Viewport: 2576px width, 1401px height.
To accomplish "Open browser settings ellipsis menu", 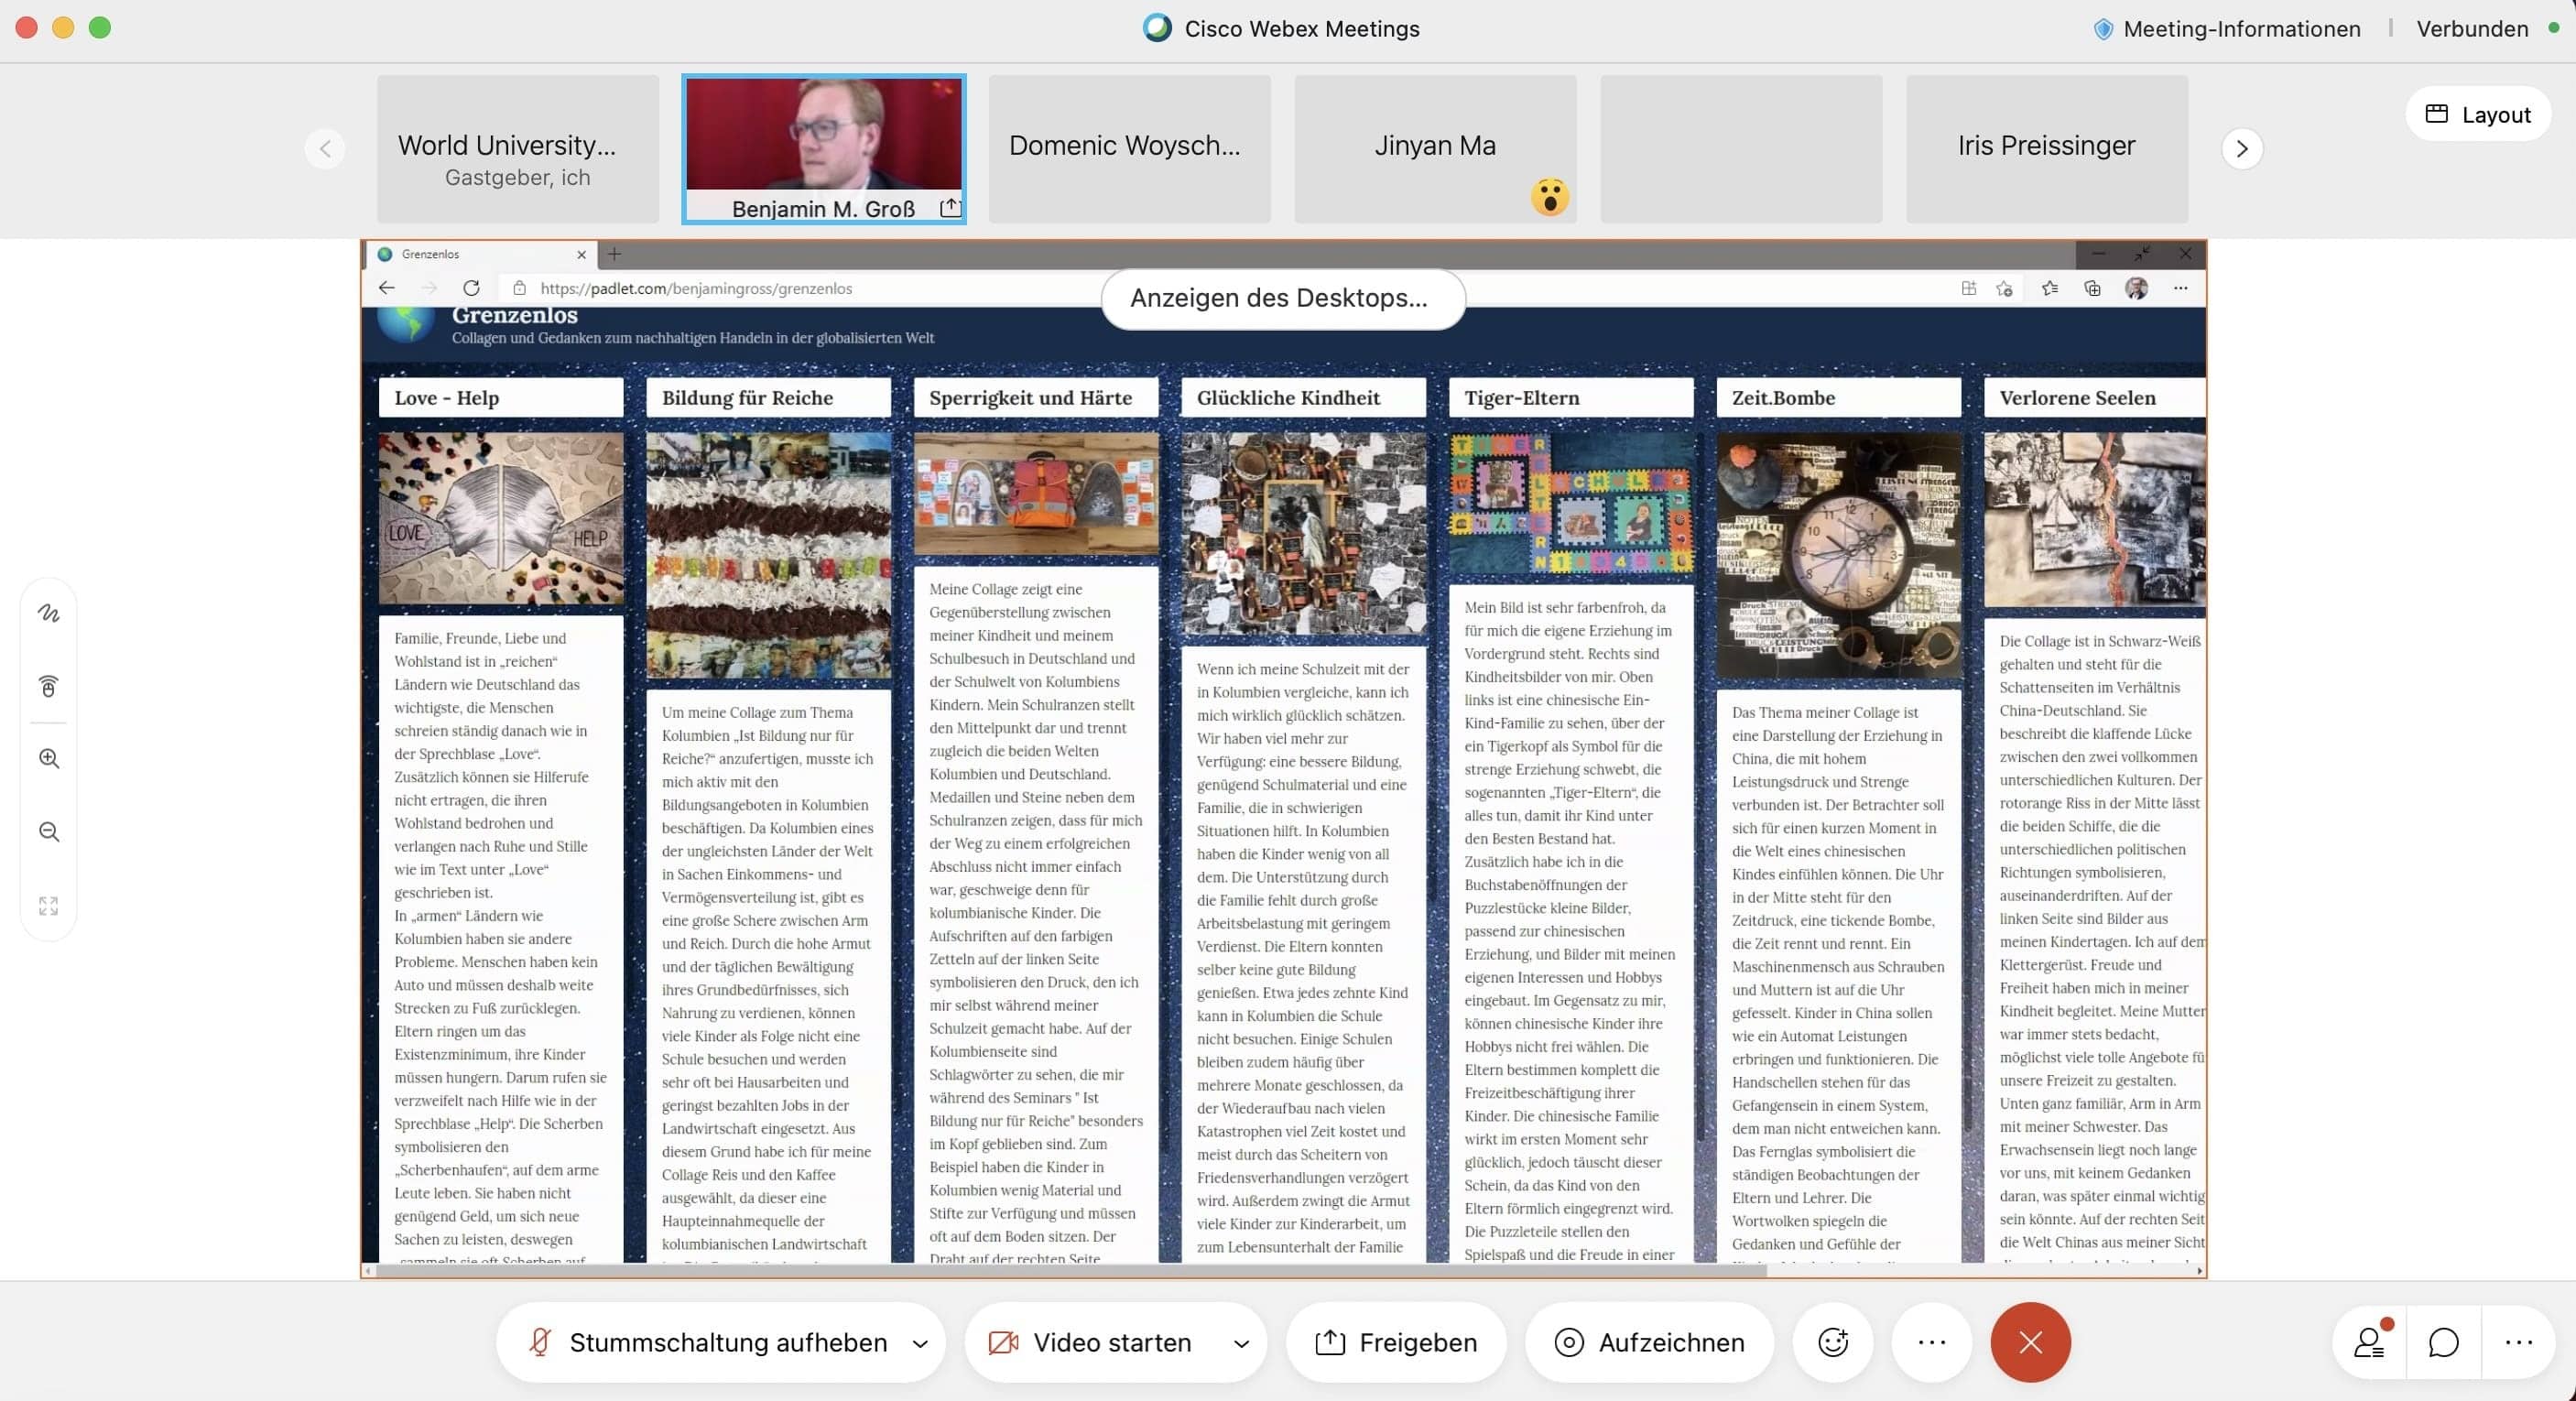I will pos(2180,288).
